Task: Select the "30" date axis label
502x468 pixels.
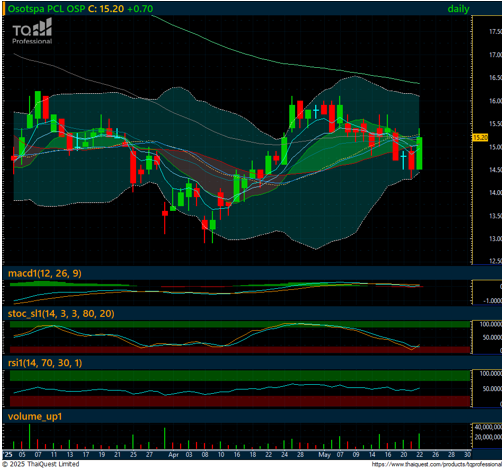Action: point(467,455)
